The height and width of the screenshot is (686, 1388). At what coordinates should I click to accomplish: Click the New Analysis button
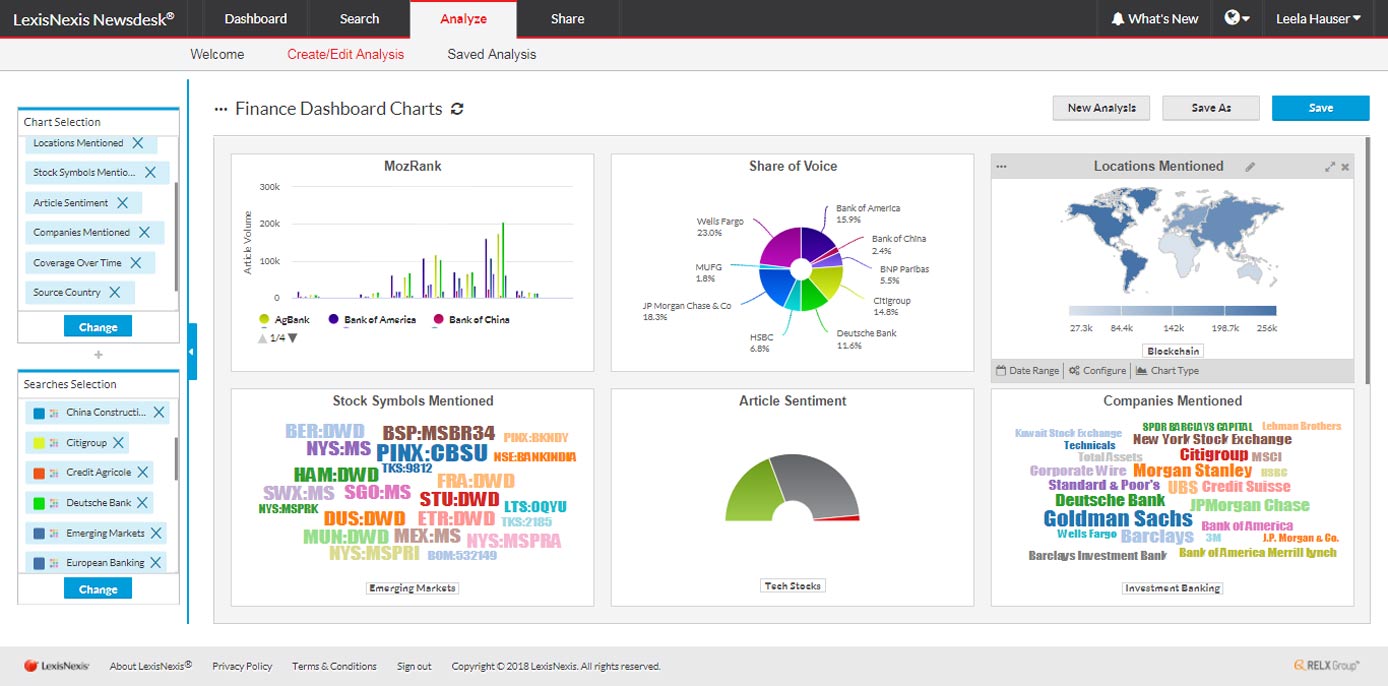[x=1101, y=108]
